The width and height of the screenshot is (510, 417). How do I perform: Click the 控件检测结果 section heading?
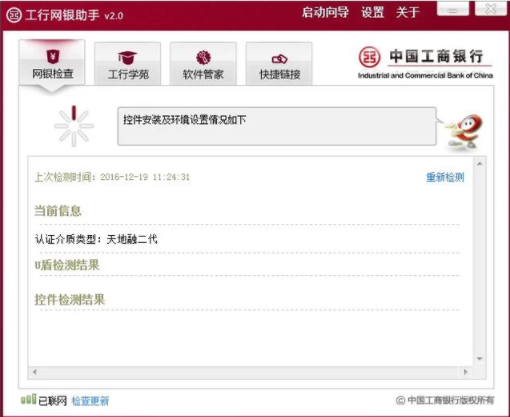click(70, 299)
